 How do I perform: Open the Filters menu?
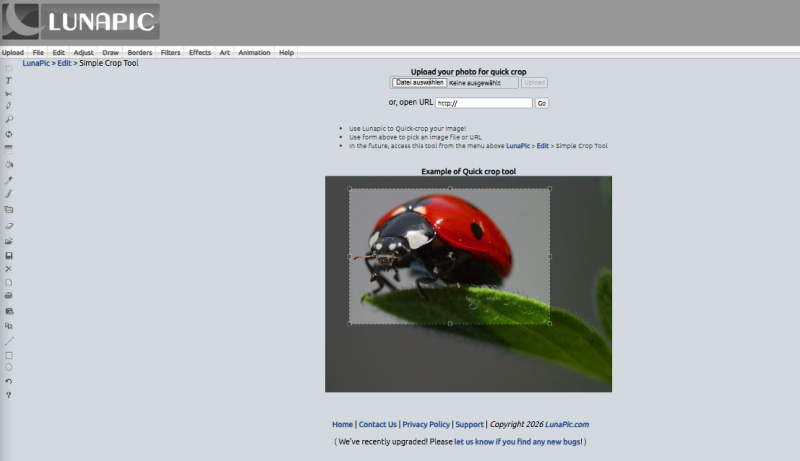[x=170, y=53]
